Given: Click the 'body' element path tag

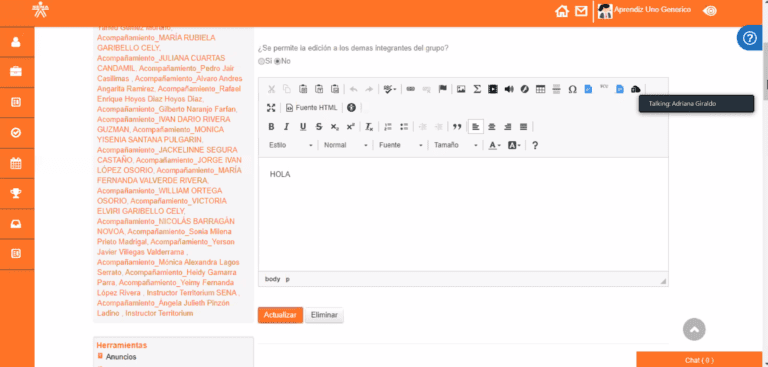Looking at the screenshot, I should [272, 279].
